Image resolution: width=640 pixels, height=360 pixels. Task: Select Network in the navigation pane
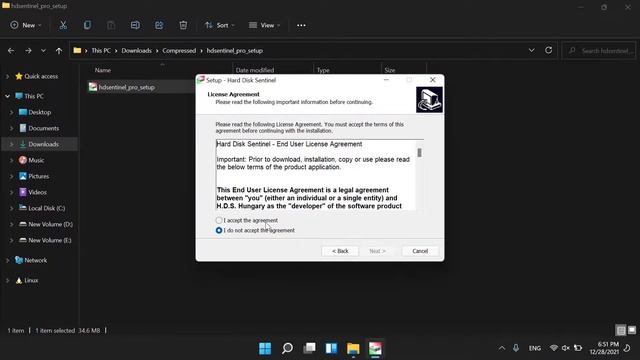[36, 260]
